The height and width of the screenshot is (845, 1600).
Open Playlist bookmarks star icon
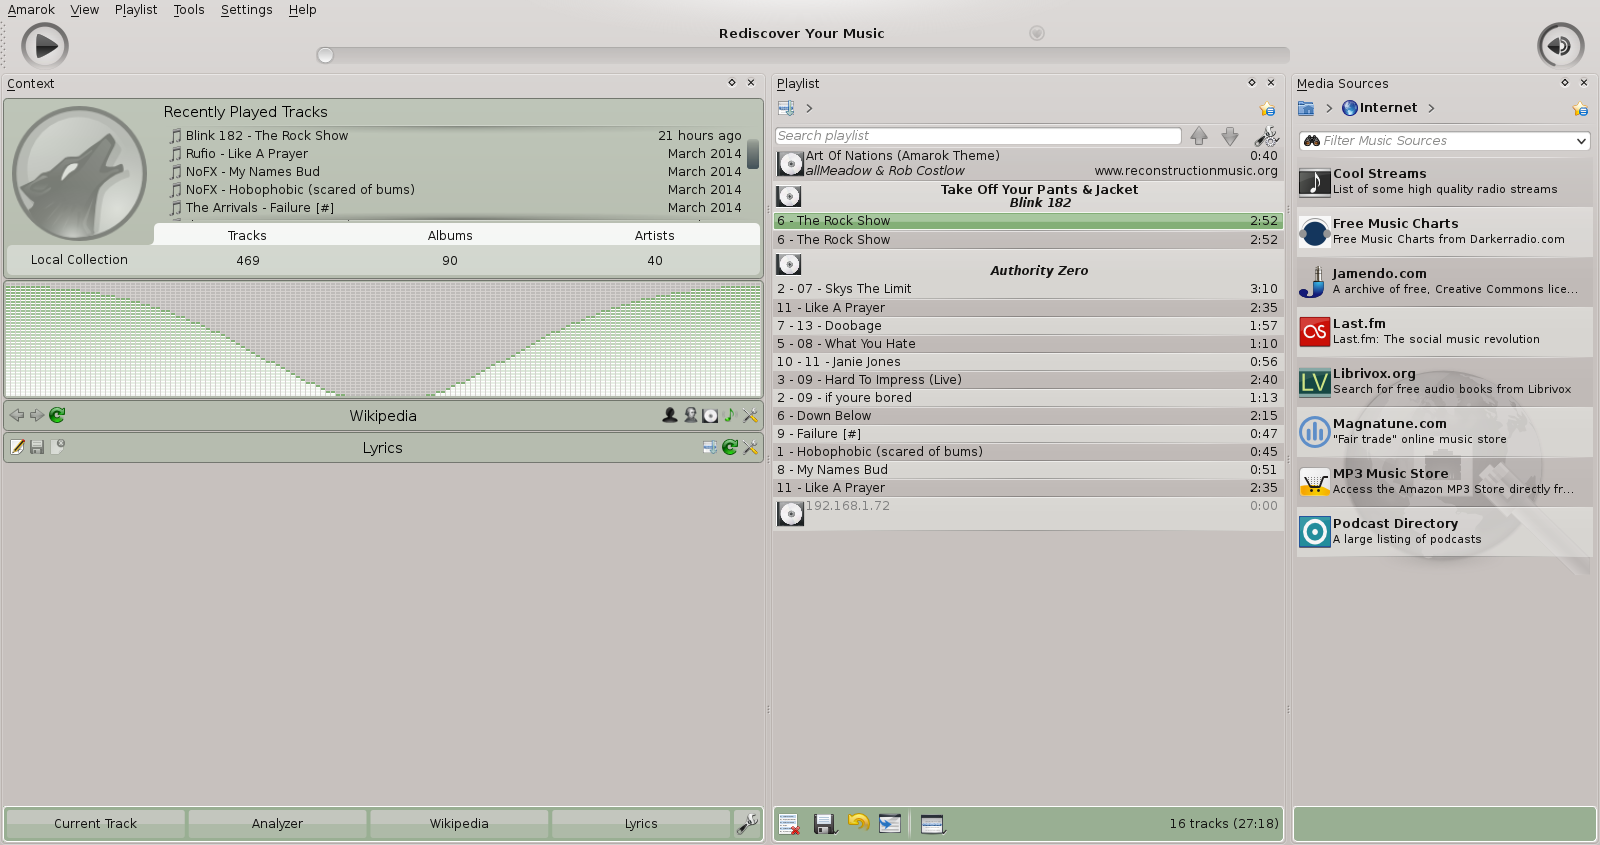[x=1267, y=109]
